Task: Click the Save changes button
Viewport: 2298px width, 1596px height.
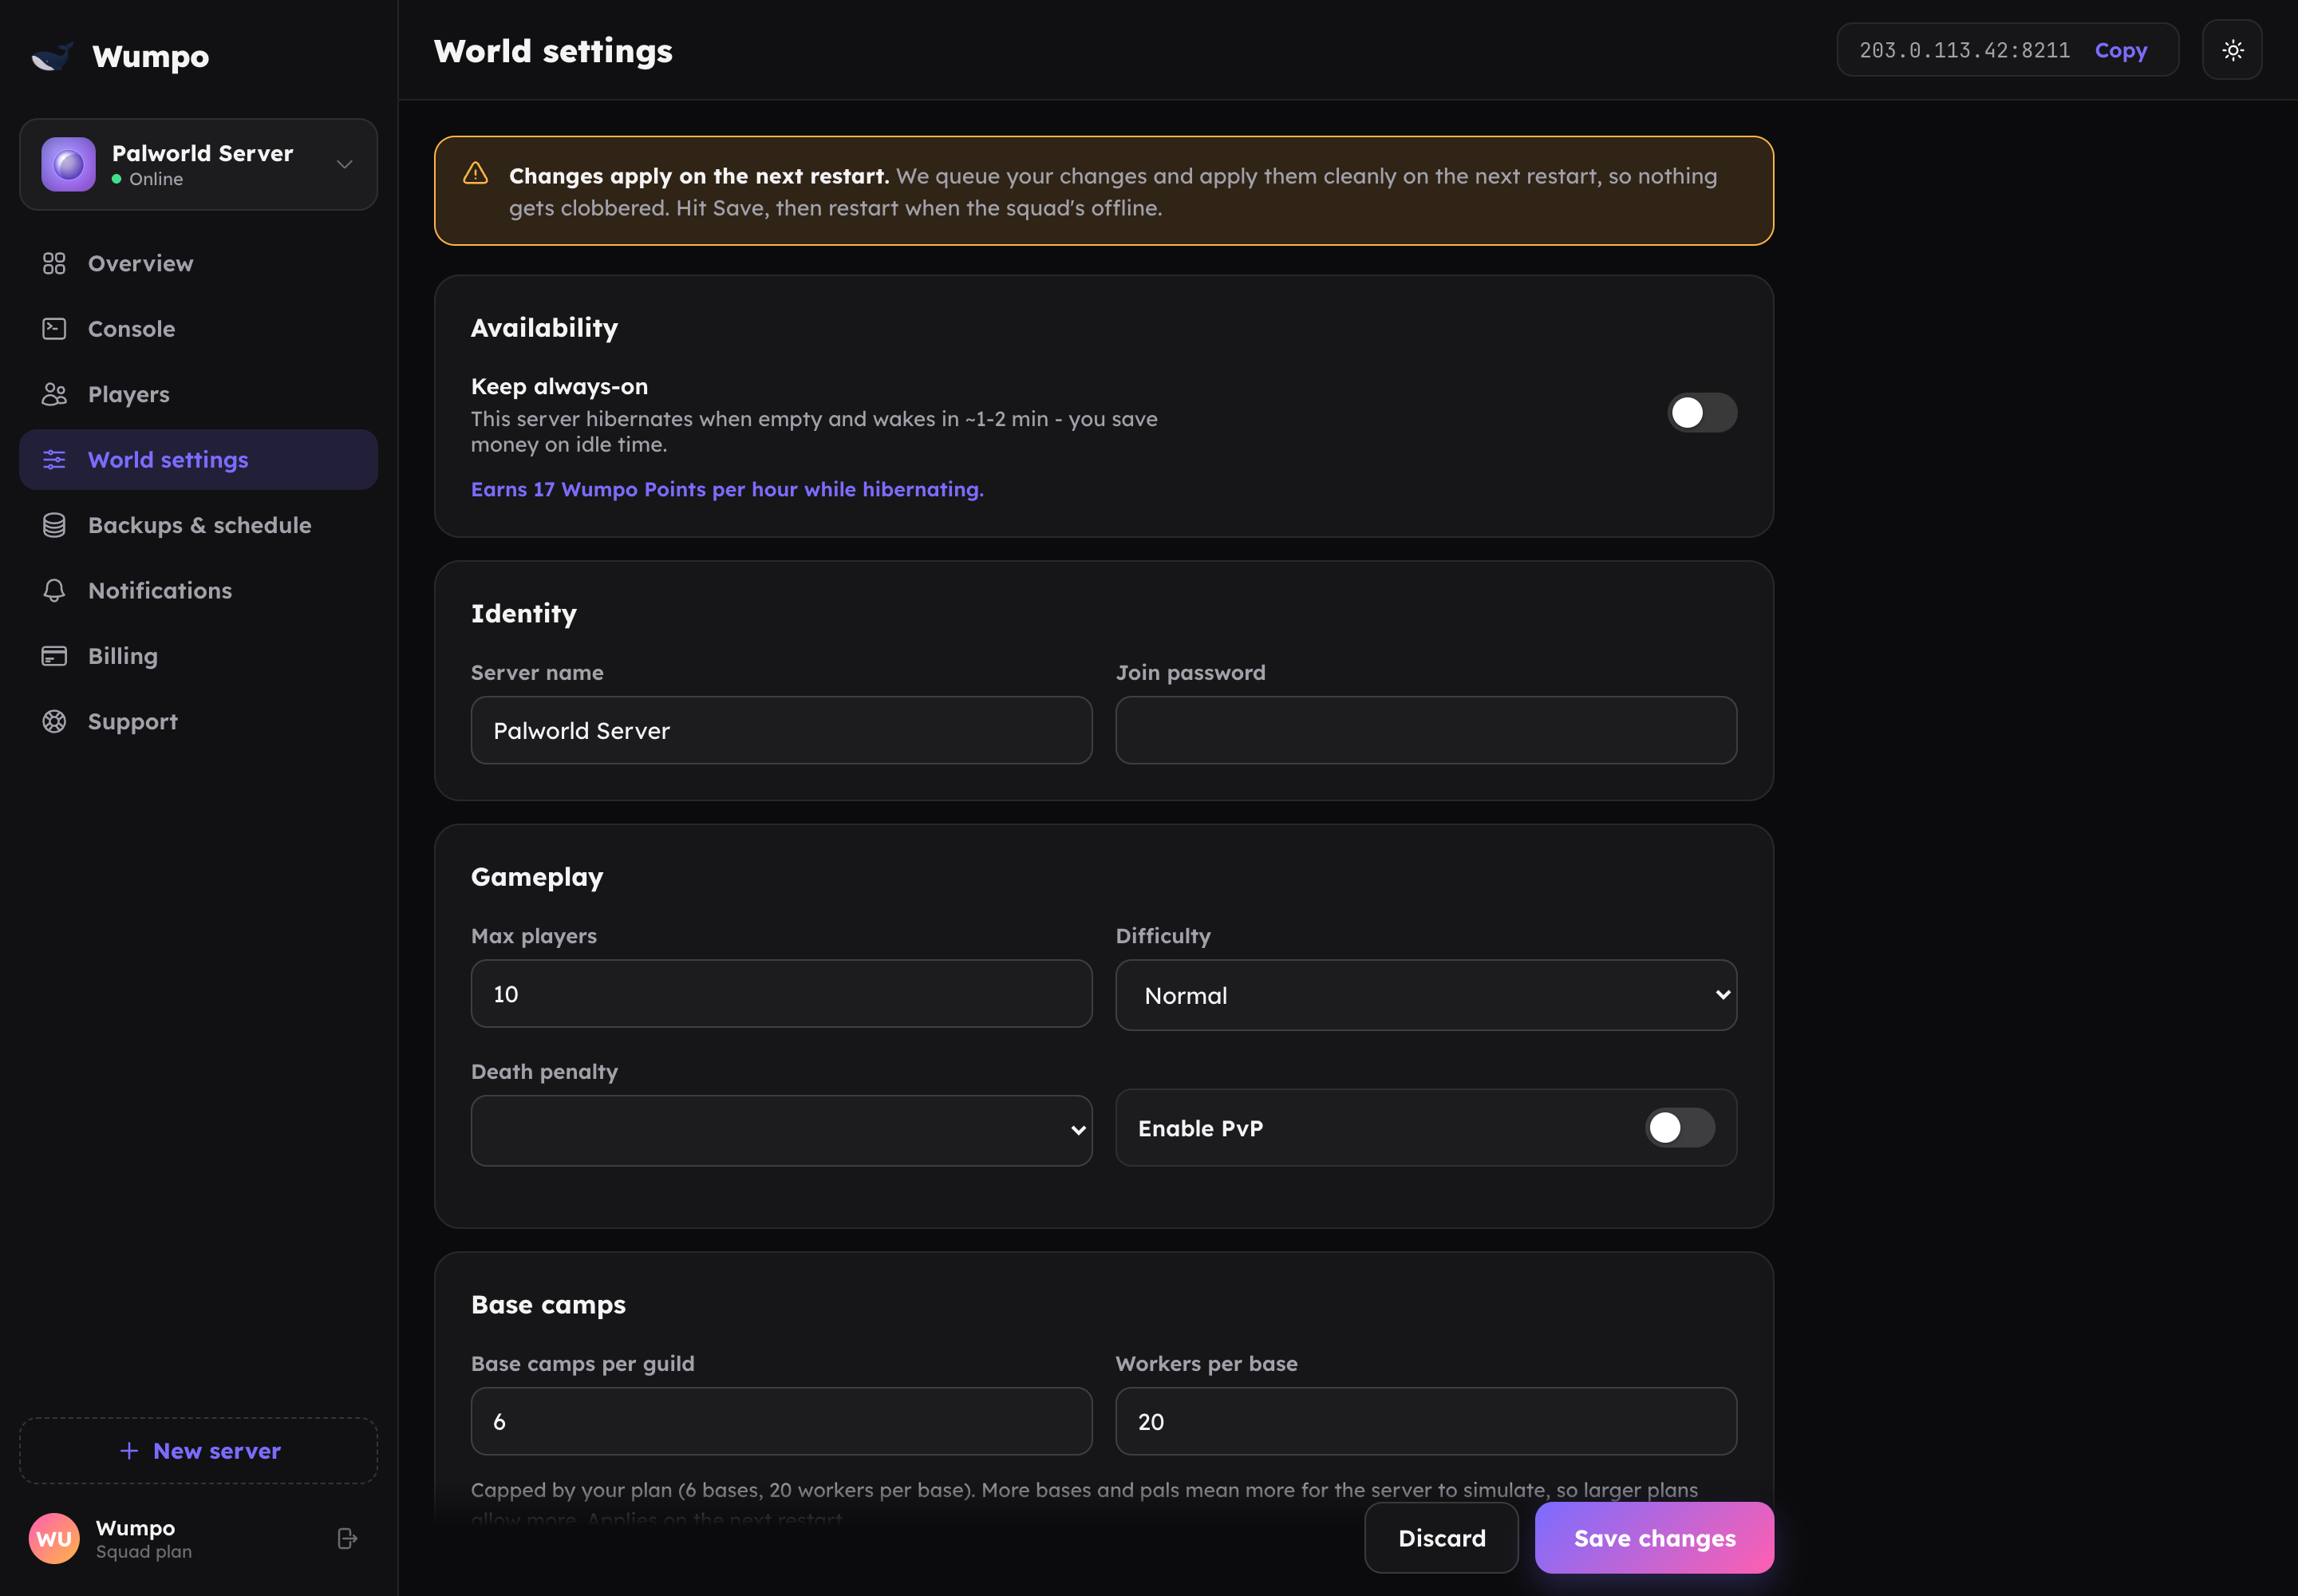Action: coord(1654,1538)
